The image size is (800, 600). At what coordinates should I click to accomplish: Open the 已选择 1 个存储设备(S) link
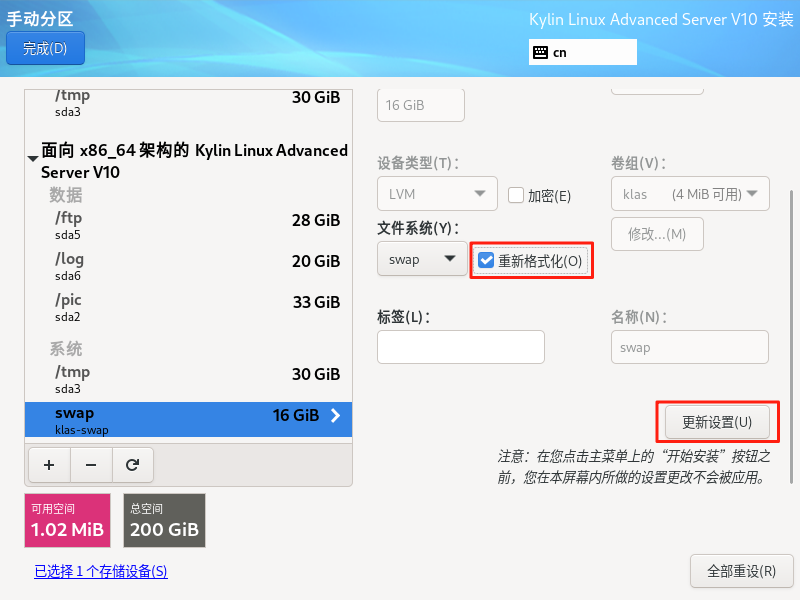point(101,571)
